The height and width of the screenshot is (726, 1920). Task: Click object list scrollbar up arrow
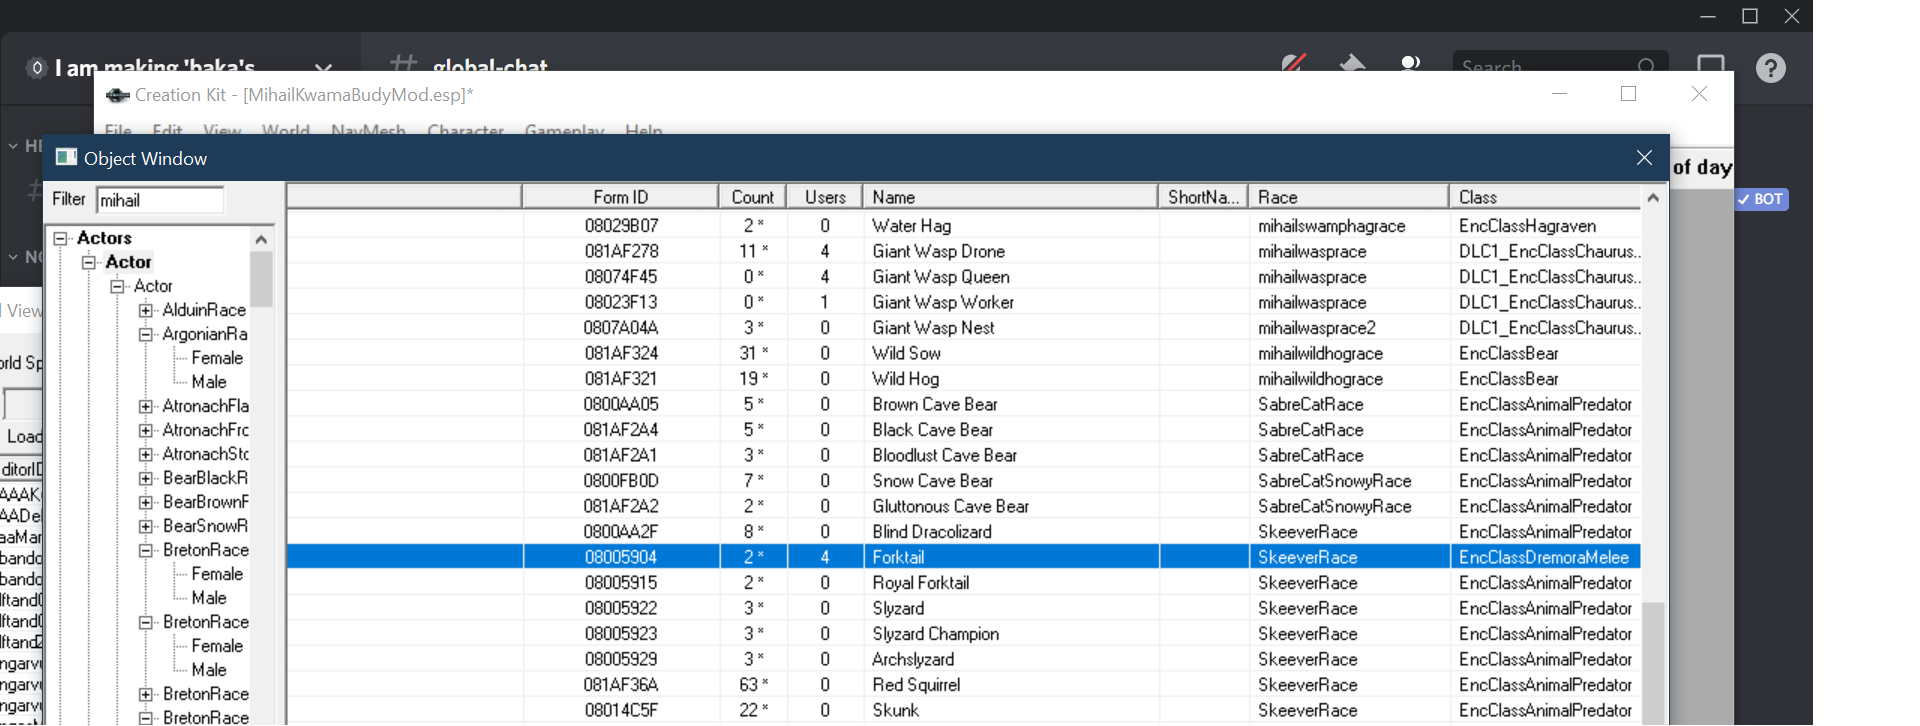(x=1653, y=198)
